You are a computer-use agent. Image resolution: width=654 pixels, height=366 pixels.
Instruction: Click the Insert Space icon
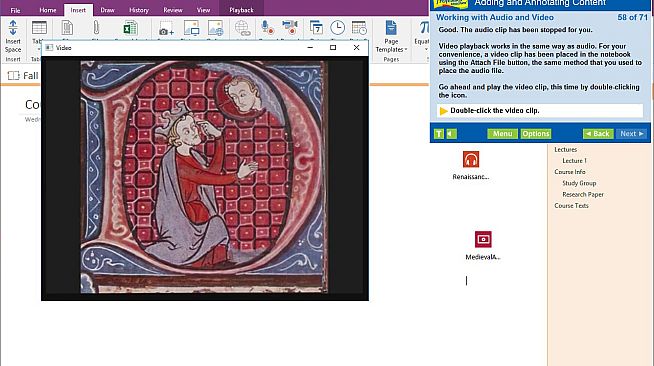click(13, 28)
